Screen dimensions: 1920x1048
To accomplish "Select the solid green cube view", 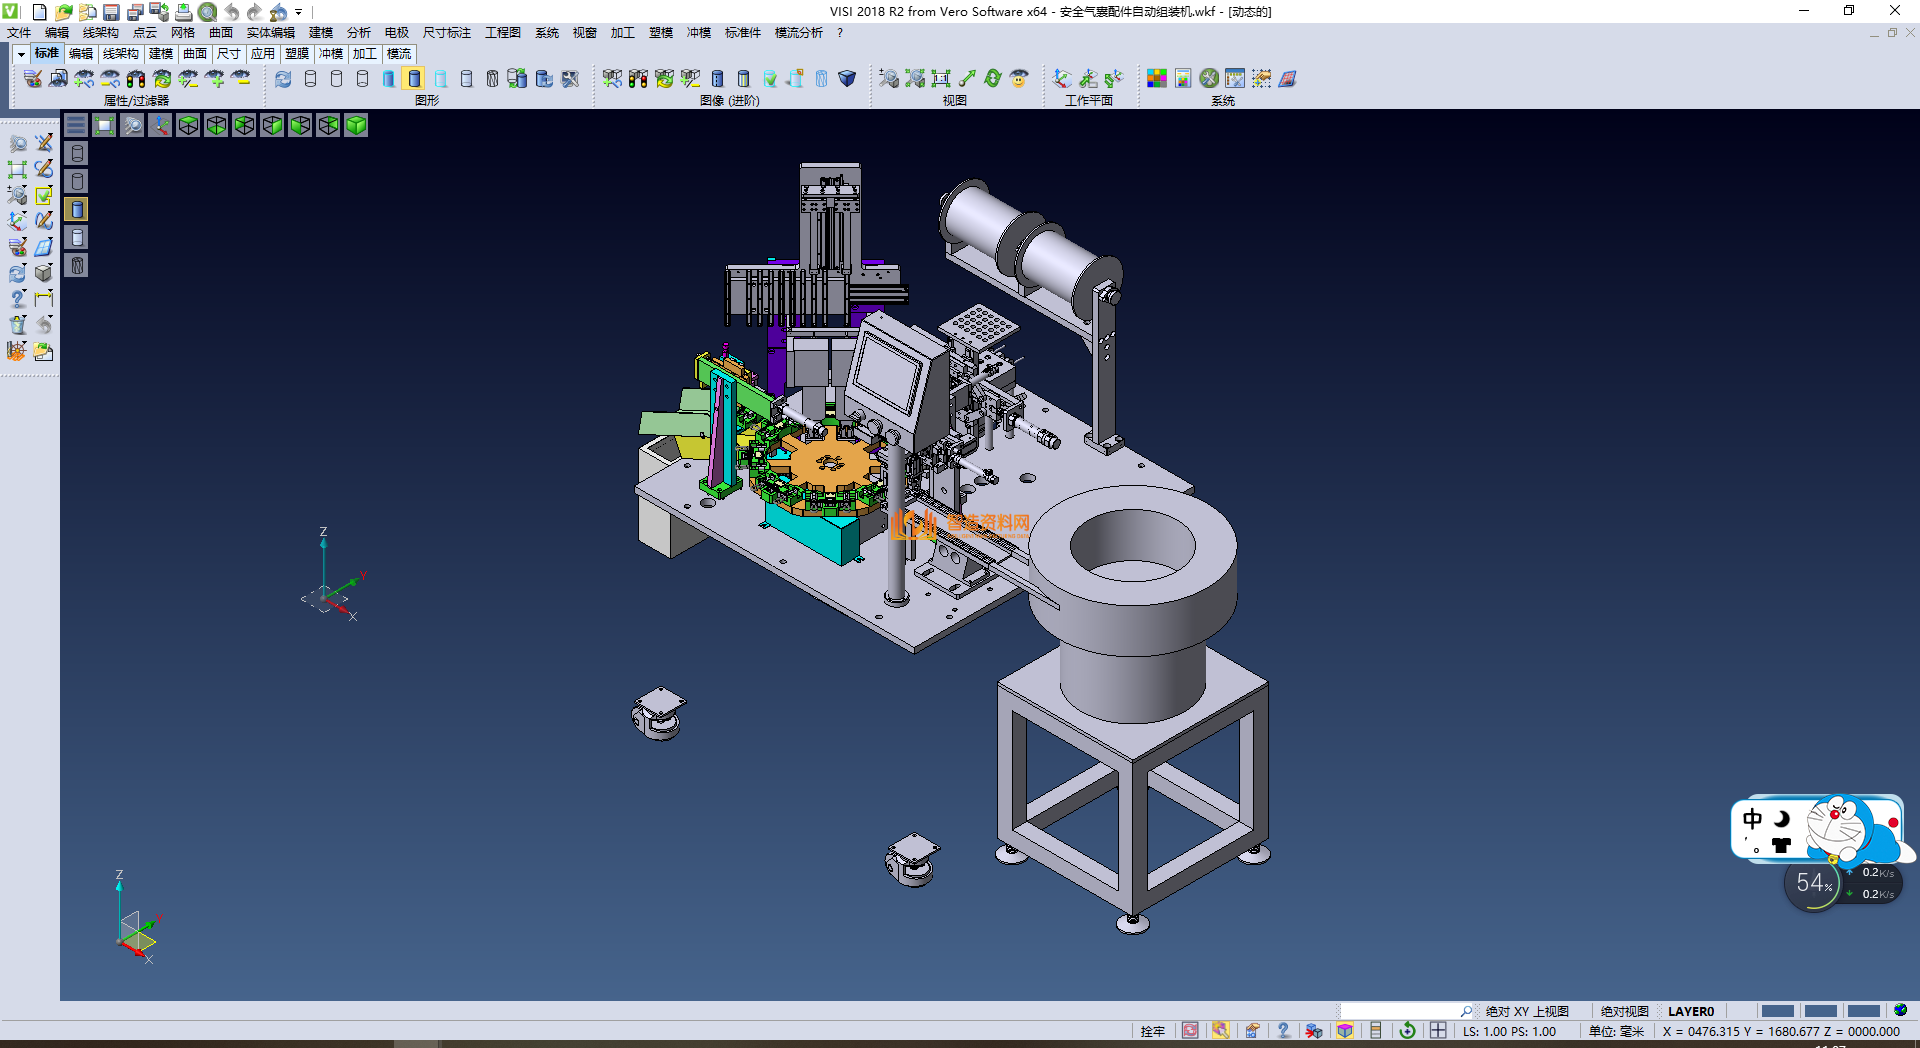I will pyautogui.click(x=356, y=125).
